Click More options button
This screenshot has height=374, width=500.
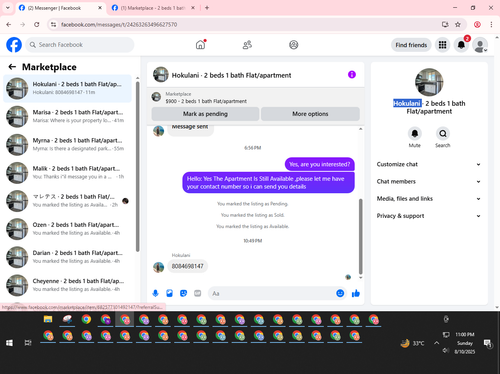click(310, 114)
